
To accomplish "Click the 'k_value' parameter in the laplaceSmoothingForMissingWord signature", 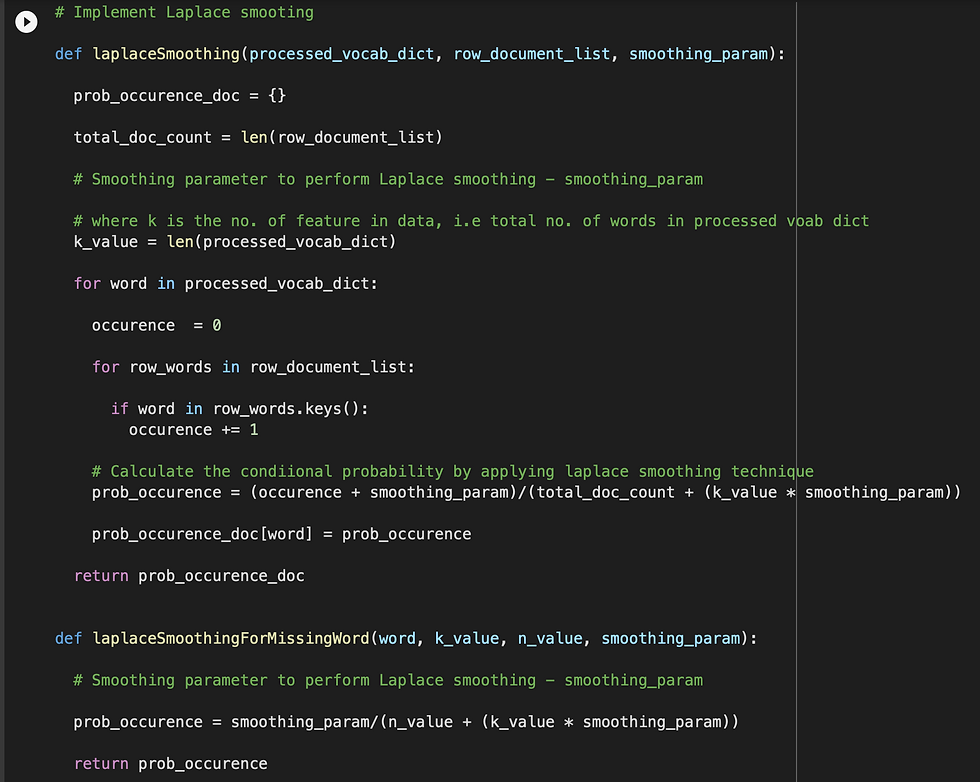I will 467,639.
